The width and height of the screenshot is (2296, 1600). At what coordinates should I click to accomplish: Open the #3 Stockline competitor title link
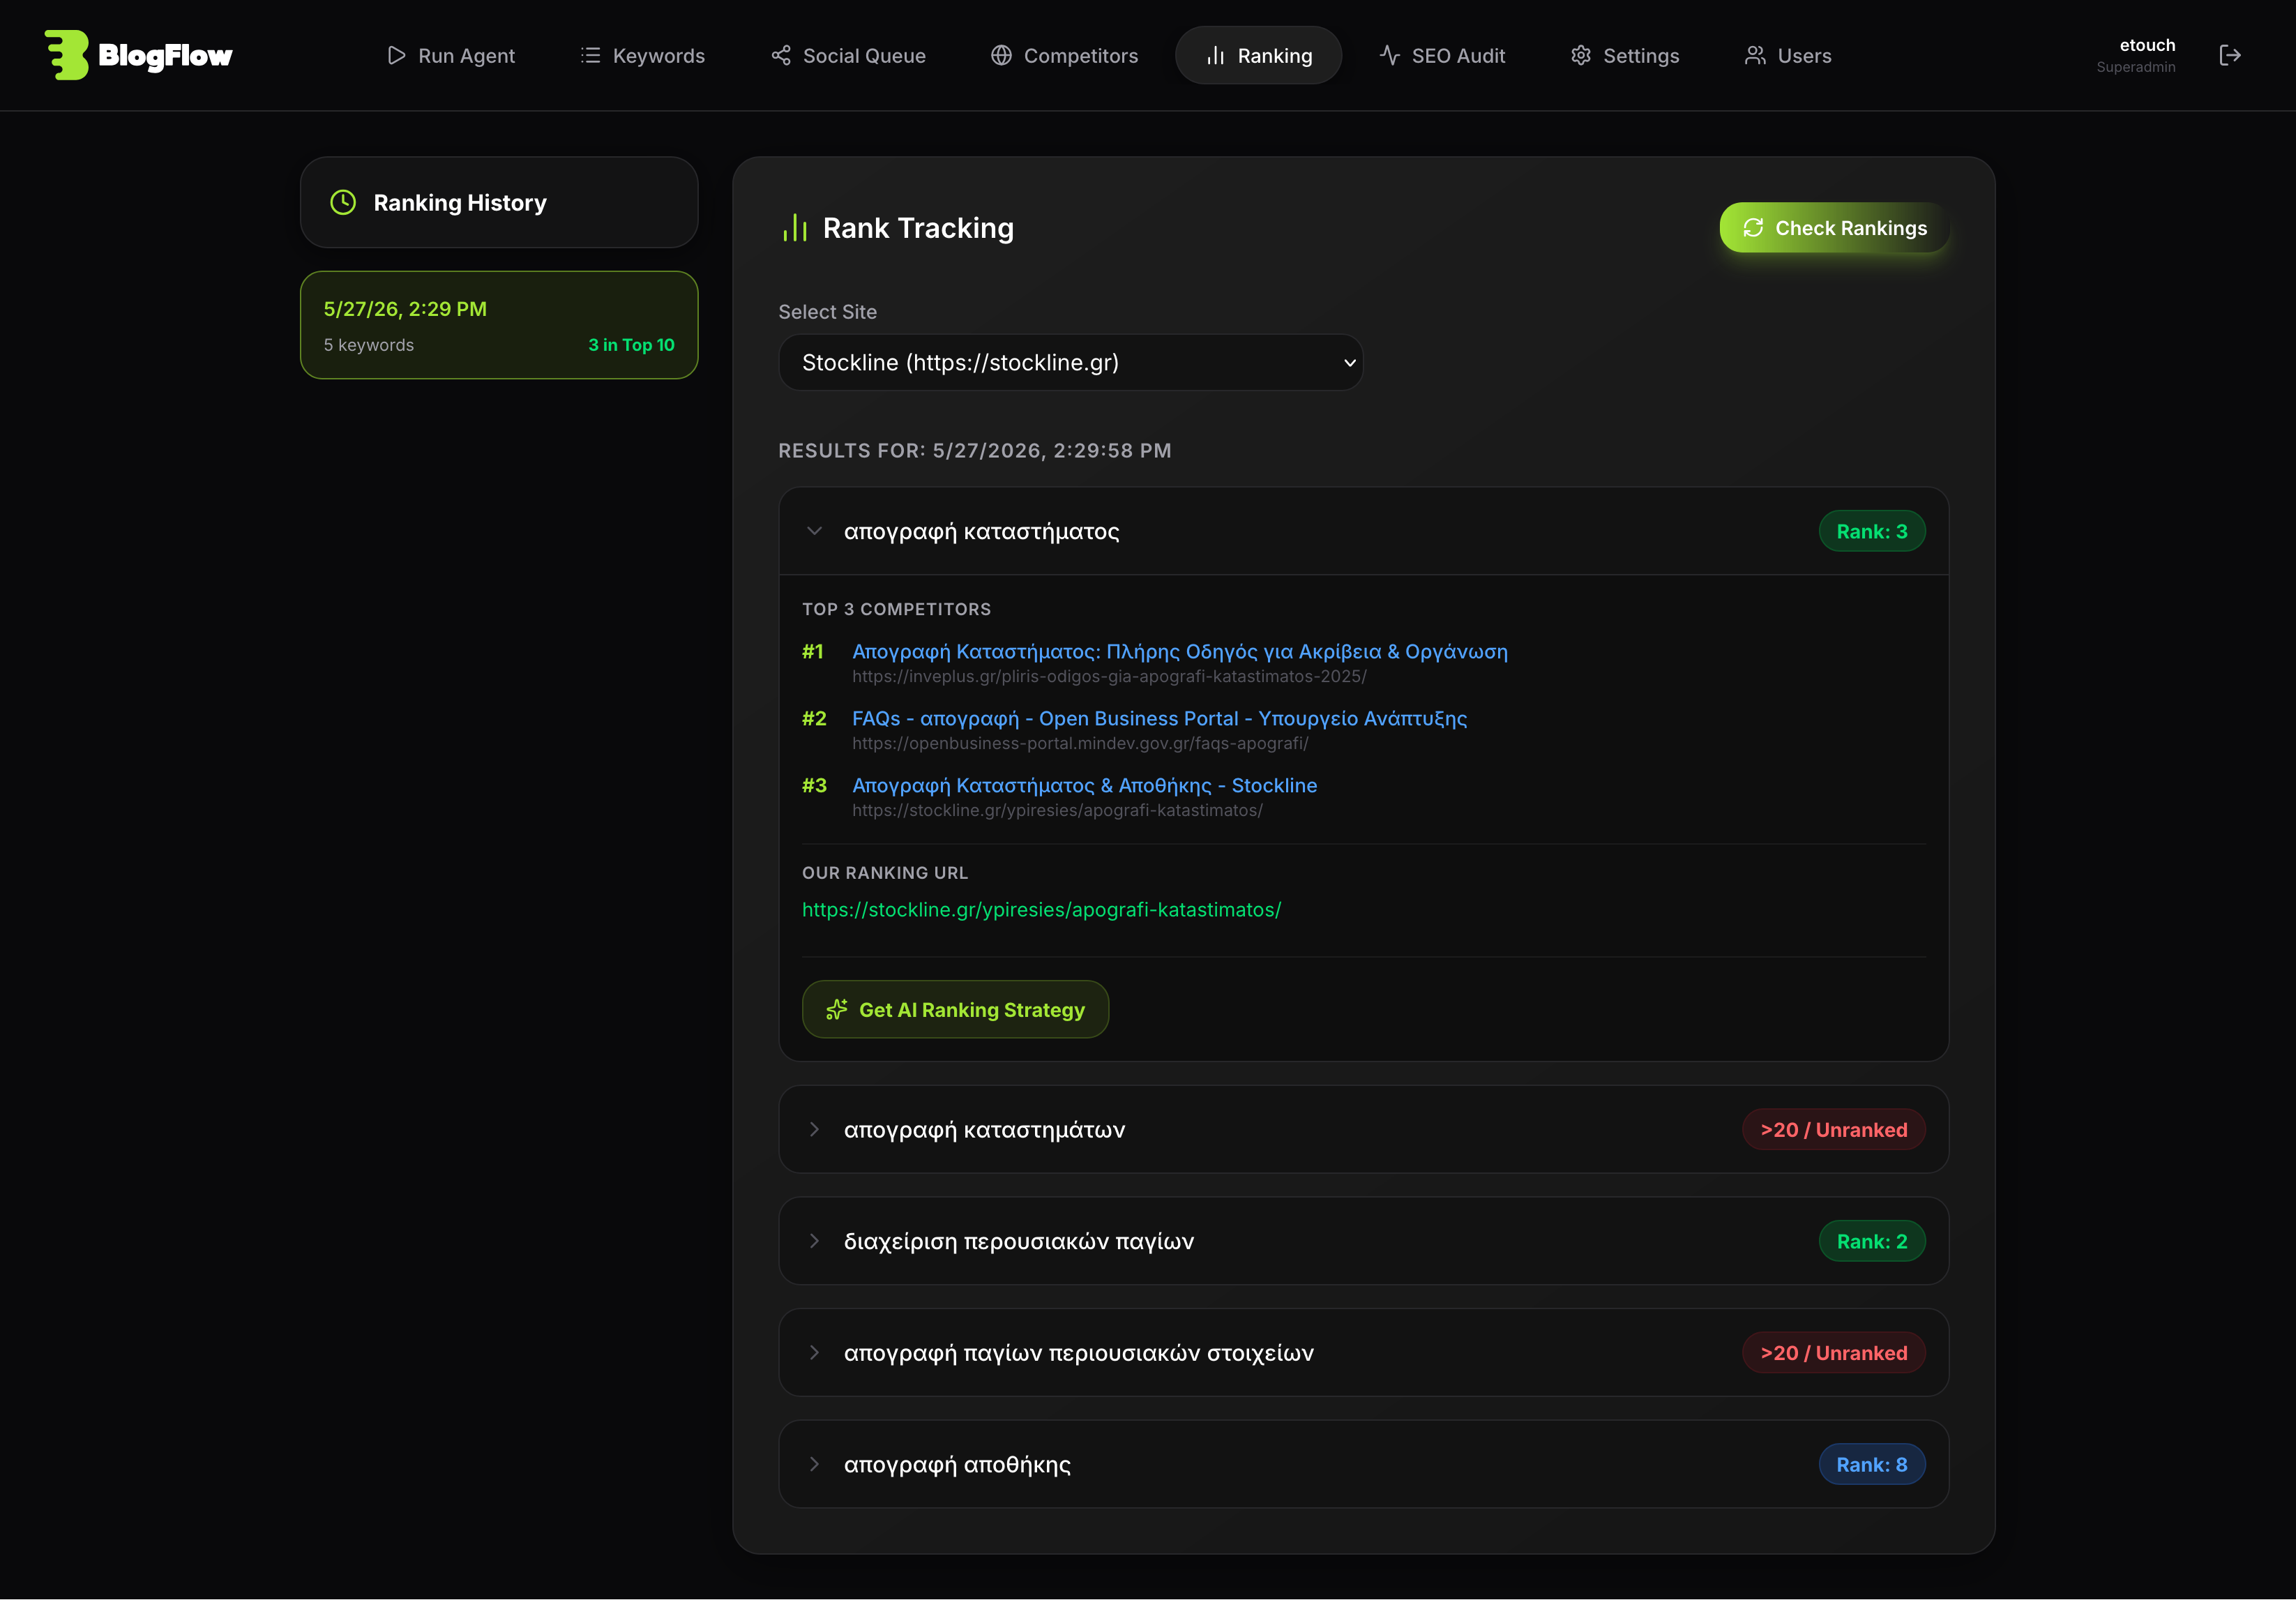[1084, 785]
